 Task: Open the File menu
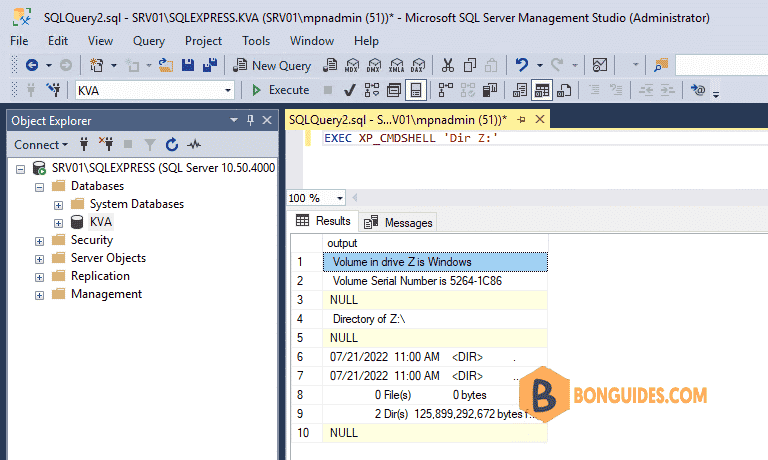pyautogui.click(x=19, y=41)
